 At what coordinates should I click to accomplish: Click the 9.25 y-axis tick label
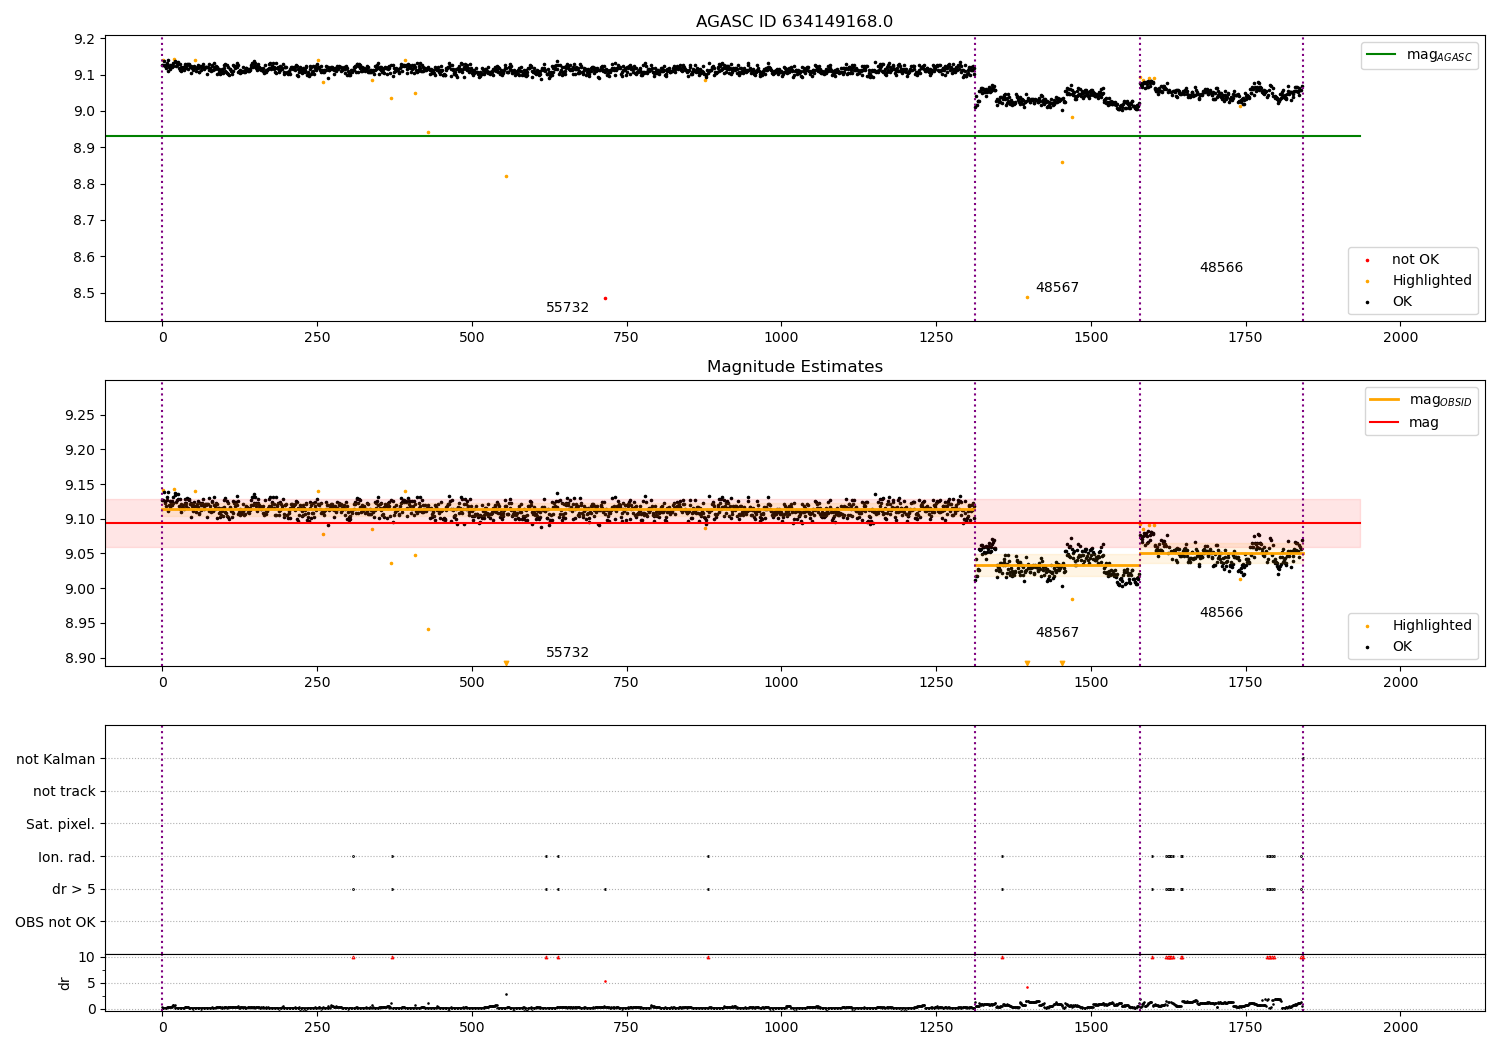tap(82, 415)
